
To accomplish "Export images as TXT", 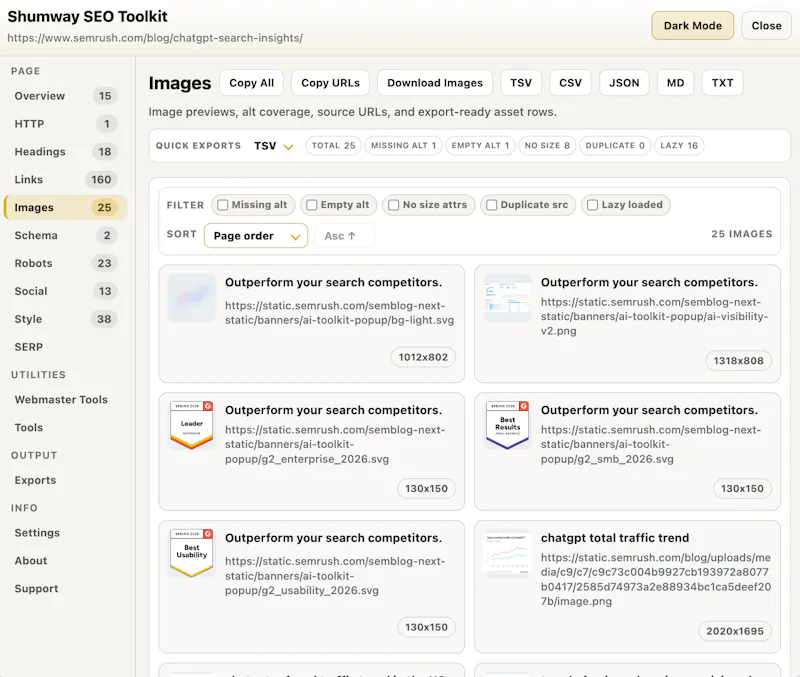I will [722, 83].
